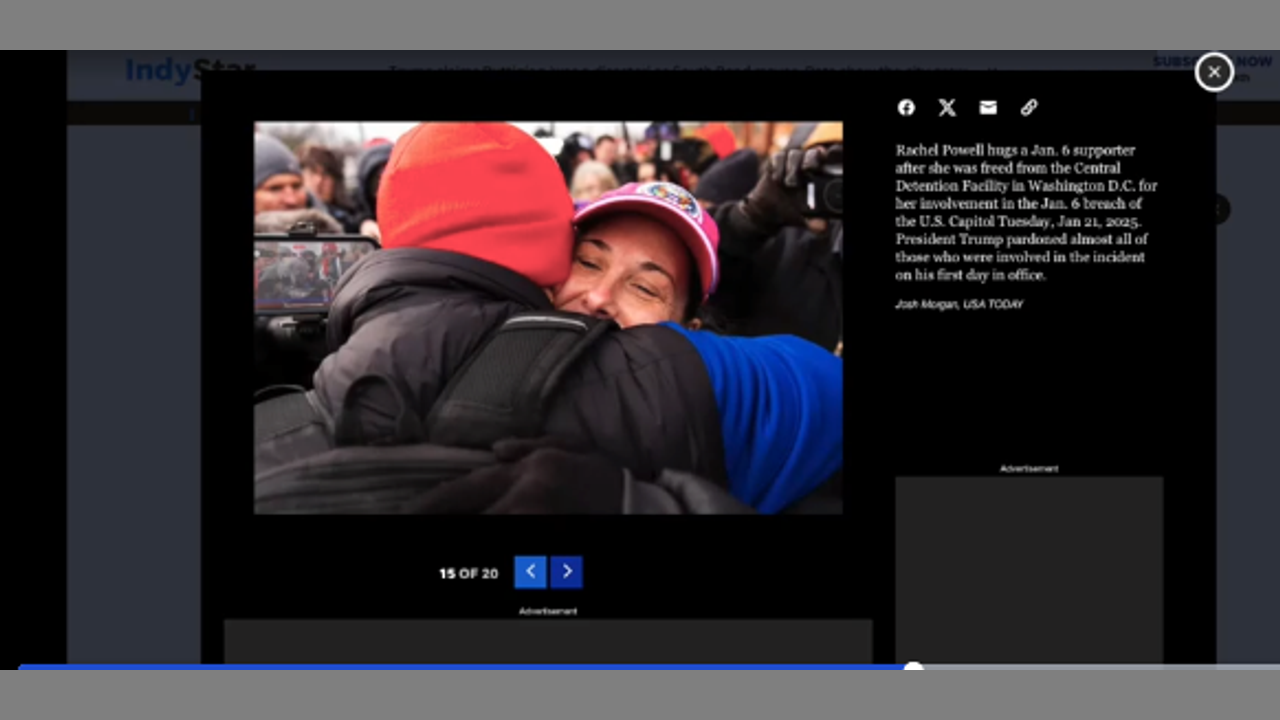Viewport: 1280px width, 720px height.
Task: Open the right sidebar advertisement box
Action: coord(1028,568)
